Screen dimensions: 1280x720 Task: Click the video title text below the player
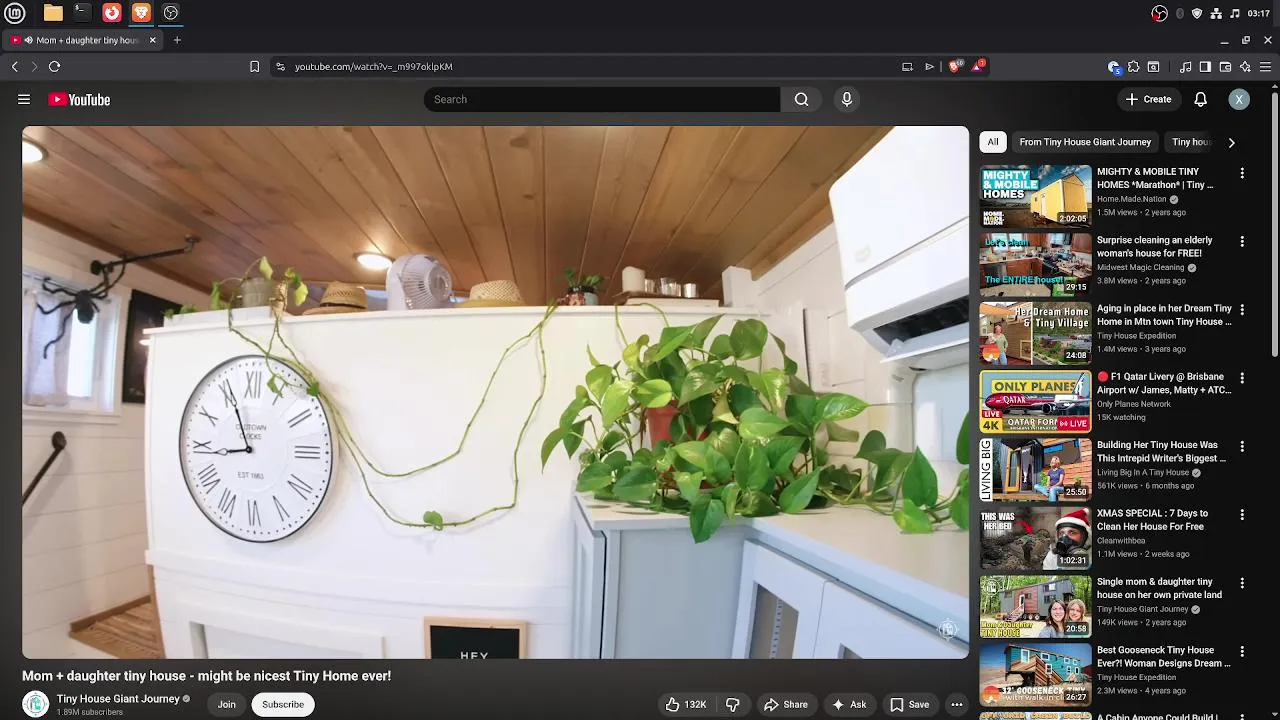pyautogui.click(x=206, y=676)
